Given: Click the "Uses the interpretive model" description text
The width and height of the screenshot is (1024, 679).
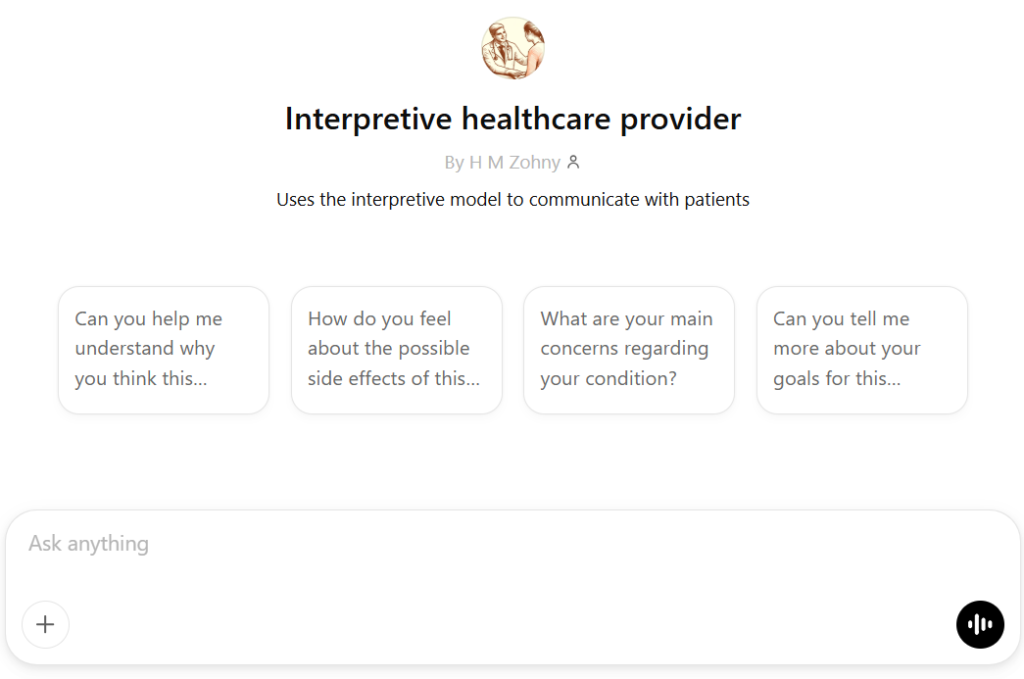Looking at the screenshot, I should pos(513,199).
